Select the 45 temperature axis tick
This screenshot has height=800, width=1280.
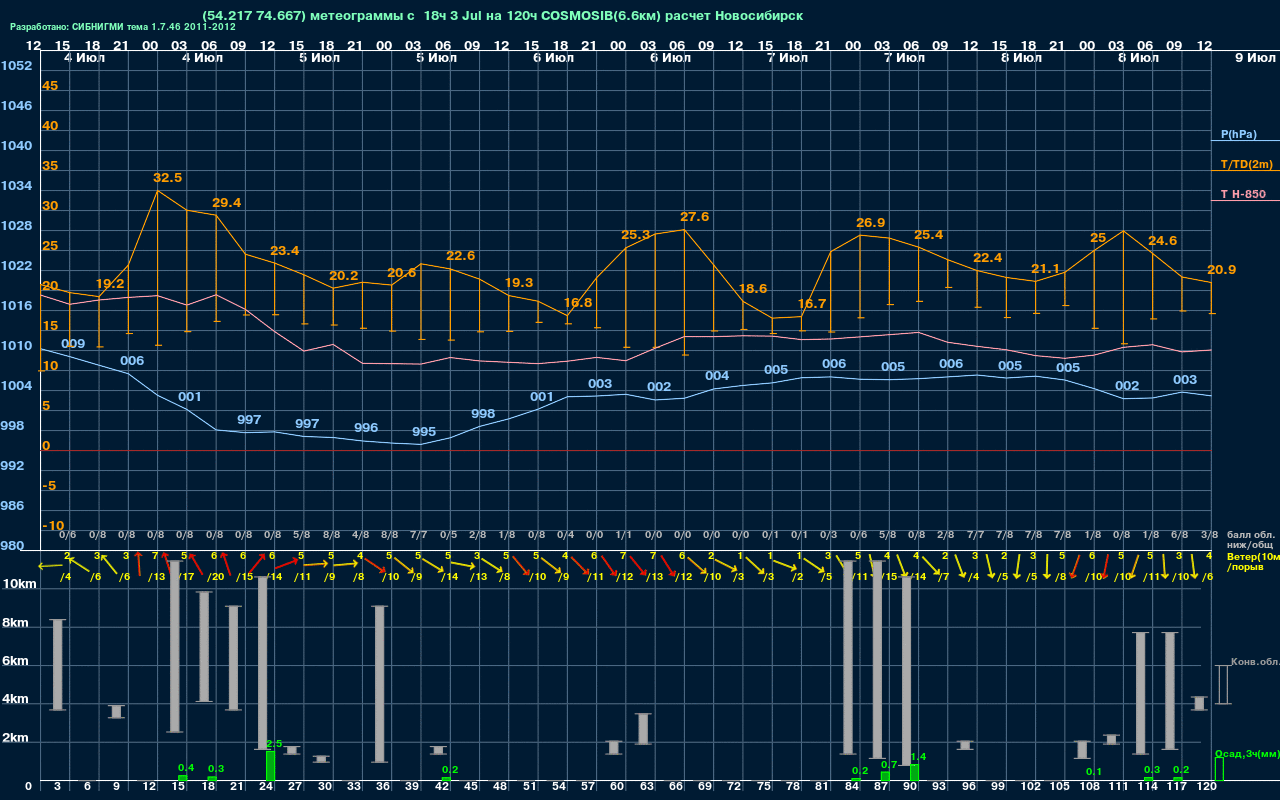tap(50, 86)
